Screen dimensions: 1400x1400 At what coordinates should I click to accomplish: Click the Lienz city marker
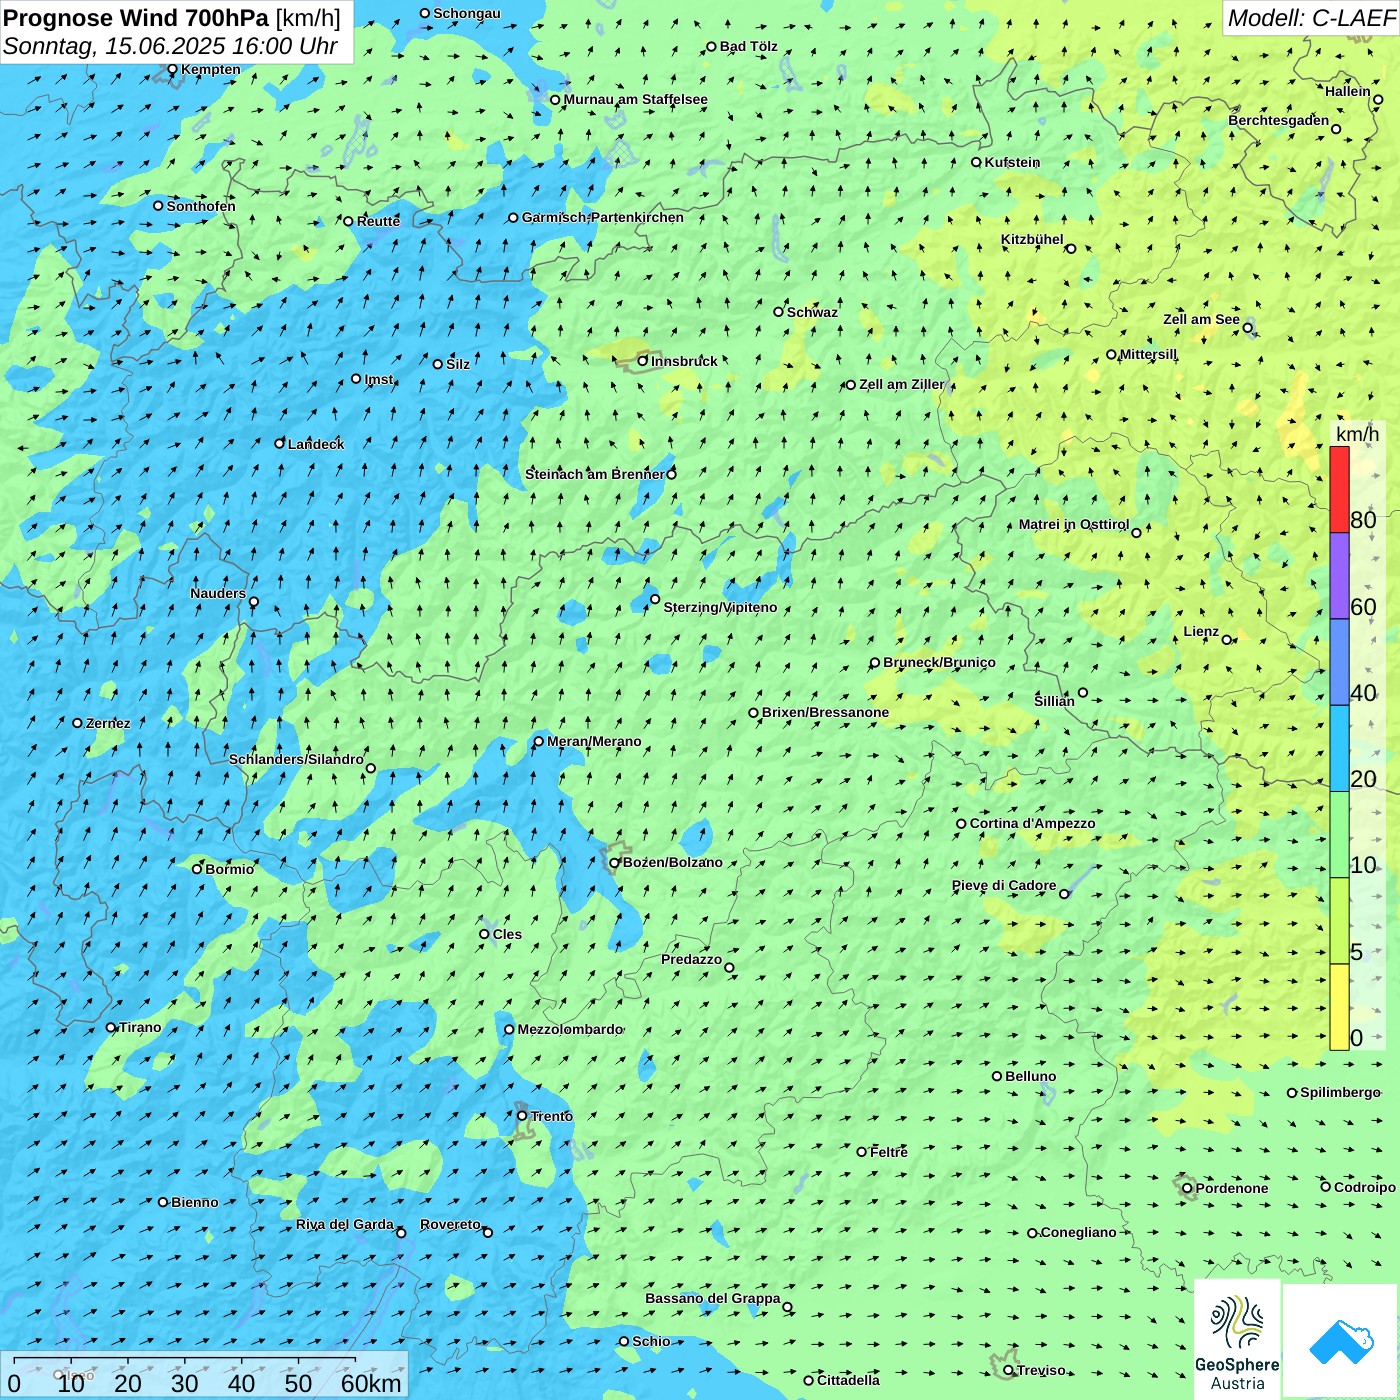pyautogui.click(x=1227, y=640)
